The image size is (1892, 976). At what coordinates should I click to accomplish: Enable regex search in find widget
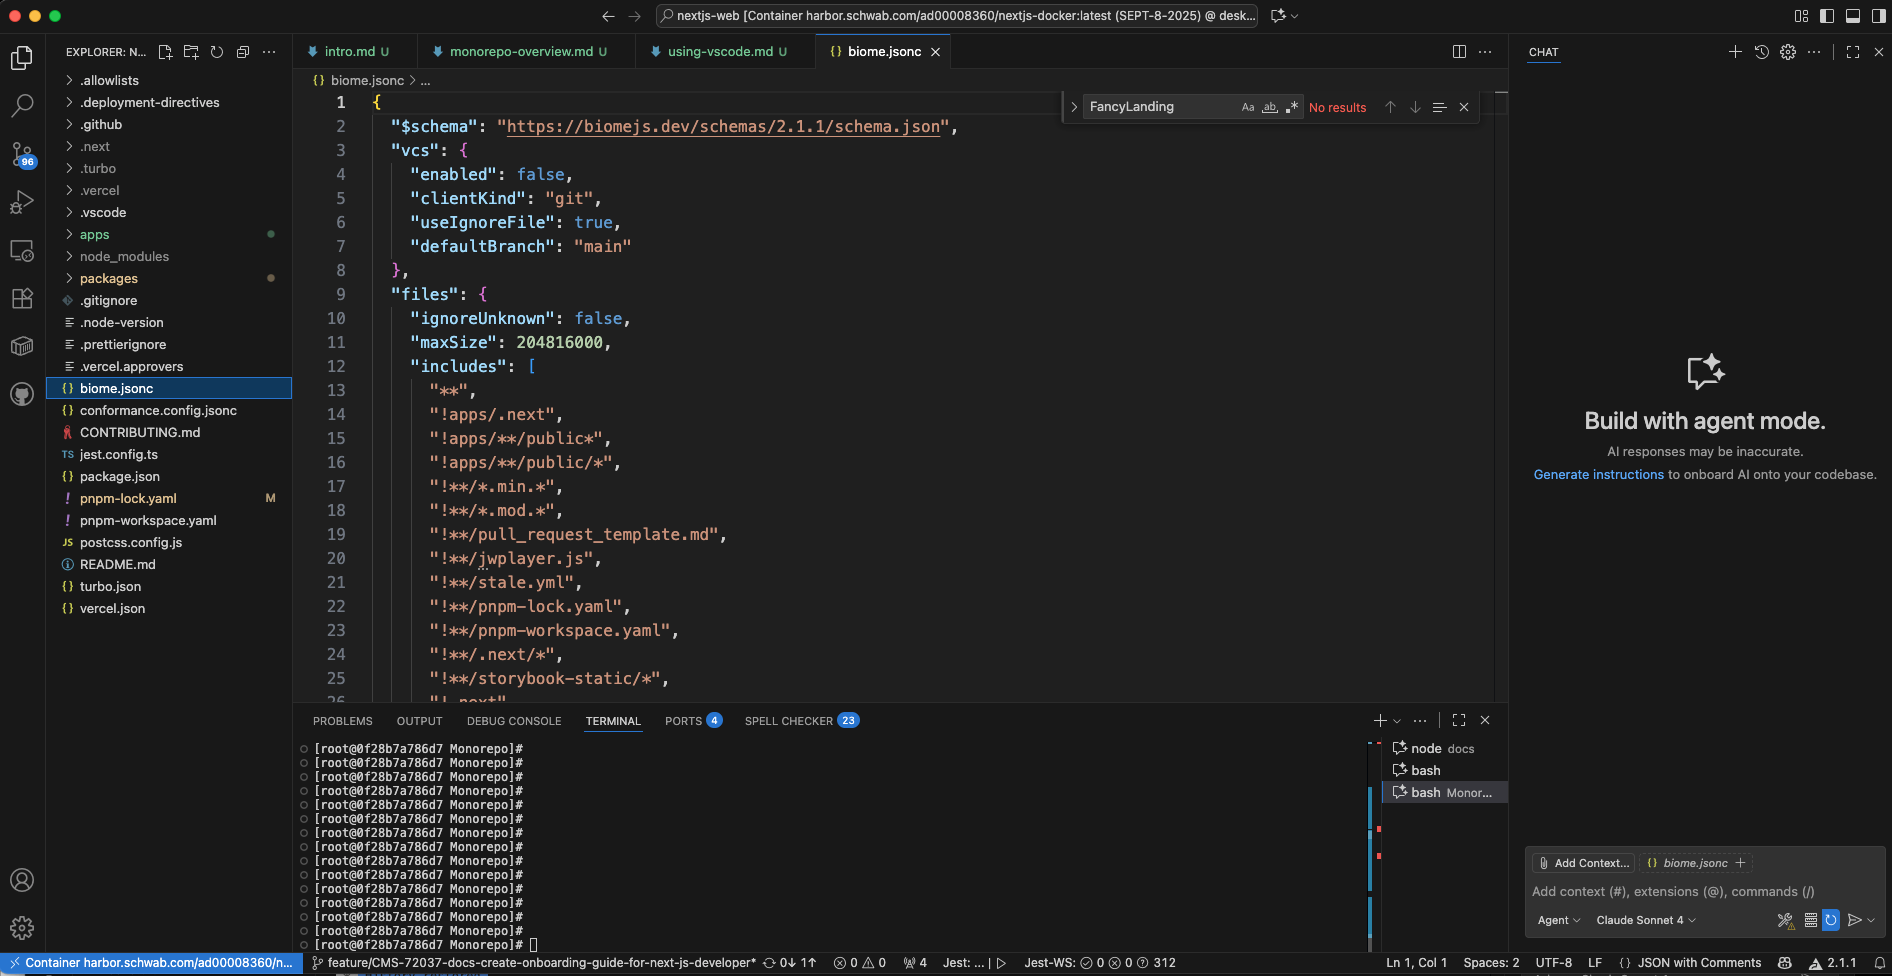coord(1292,106)
